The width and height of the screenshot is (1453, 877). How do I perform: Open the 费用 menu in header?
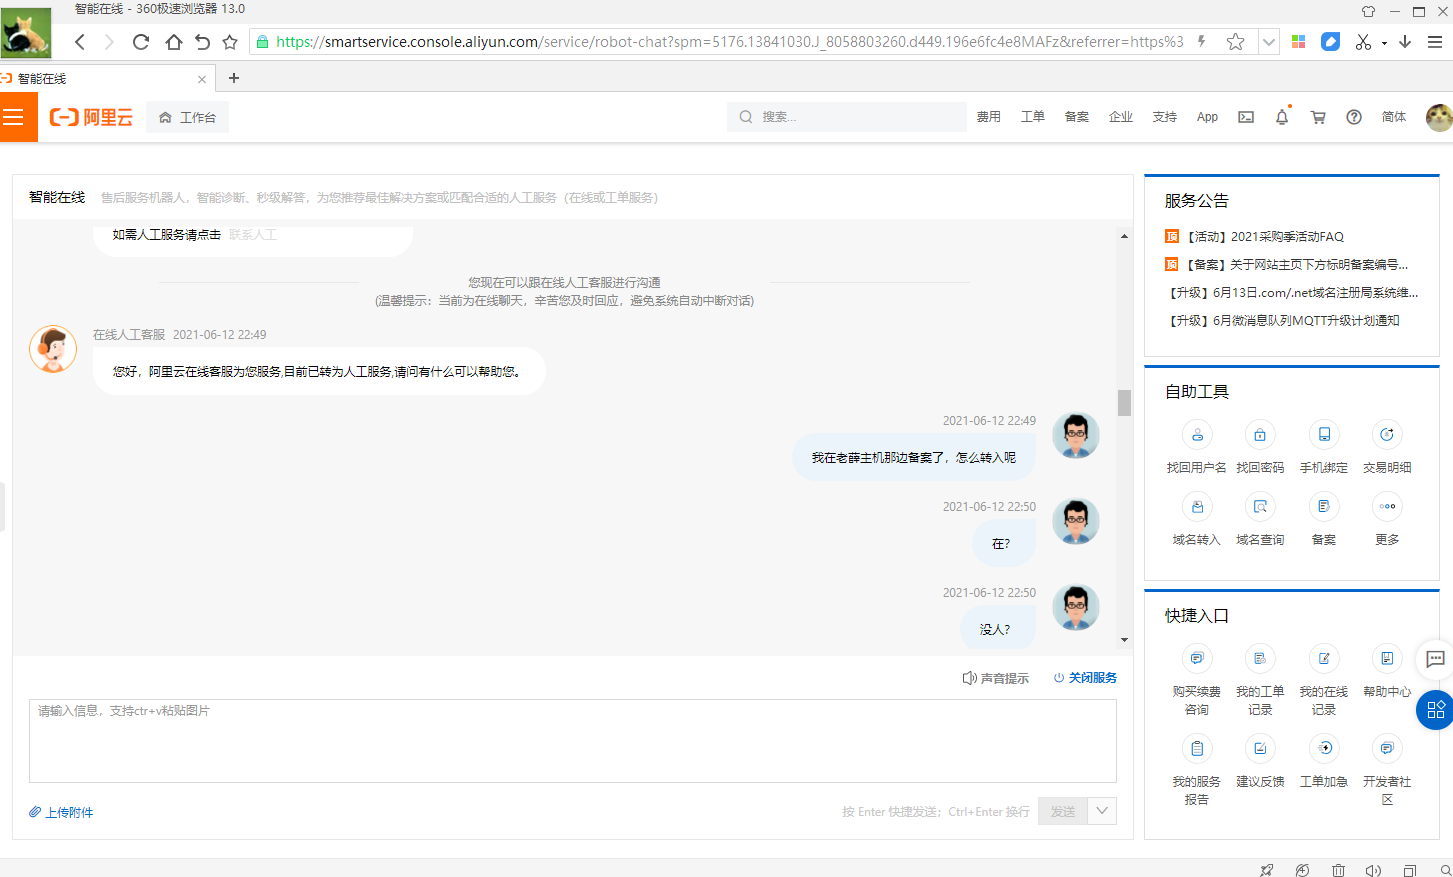(x=988, y=117)
